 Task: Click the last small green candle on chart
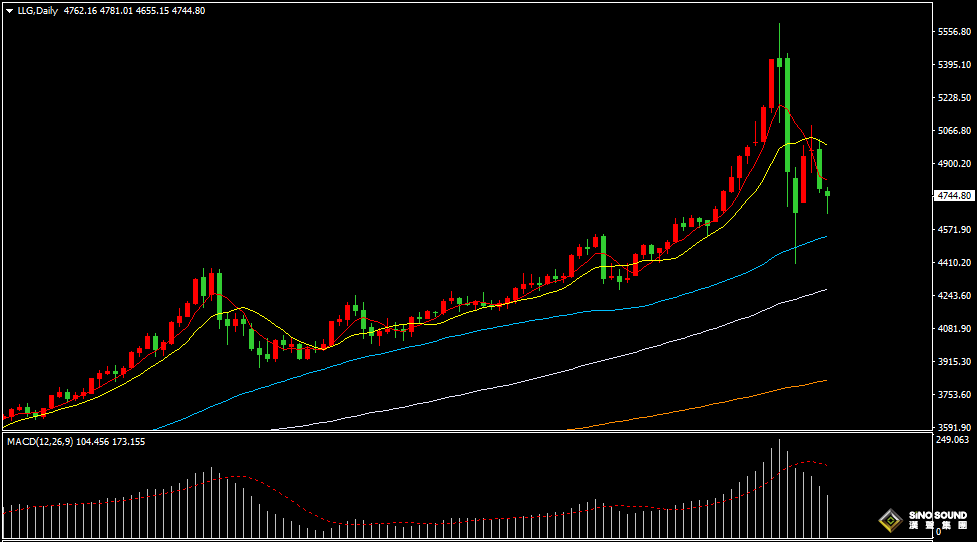point(827,195)
